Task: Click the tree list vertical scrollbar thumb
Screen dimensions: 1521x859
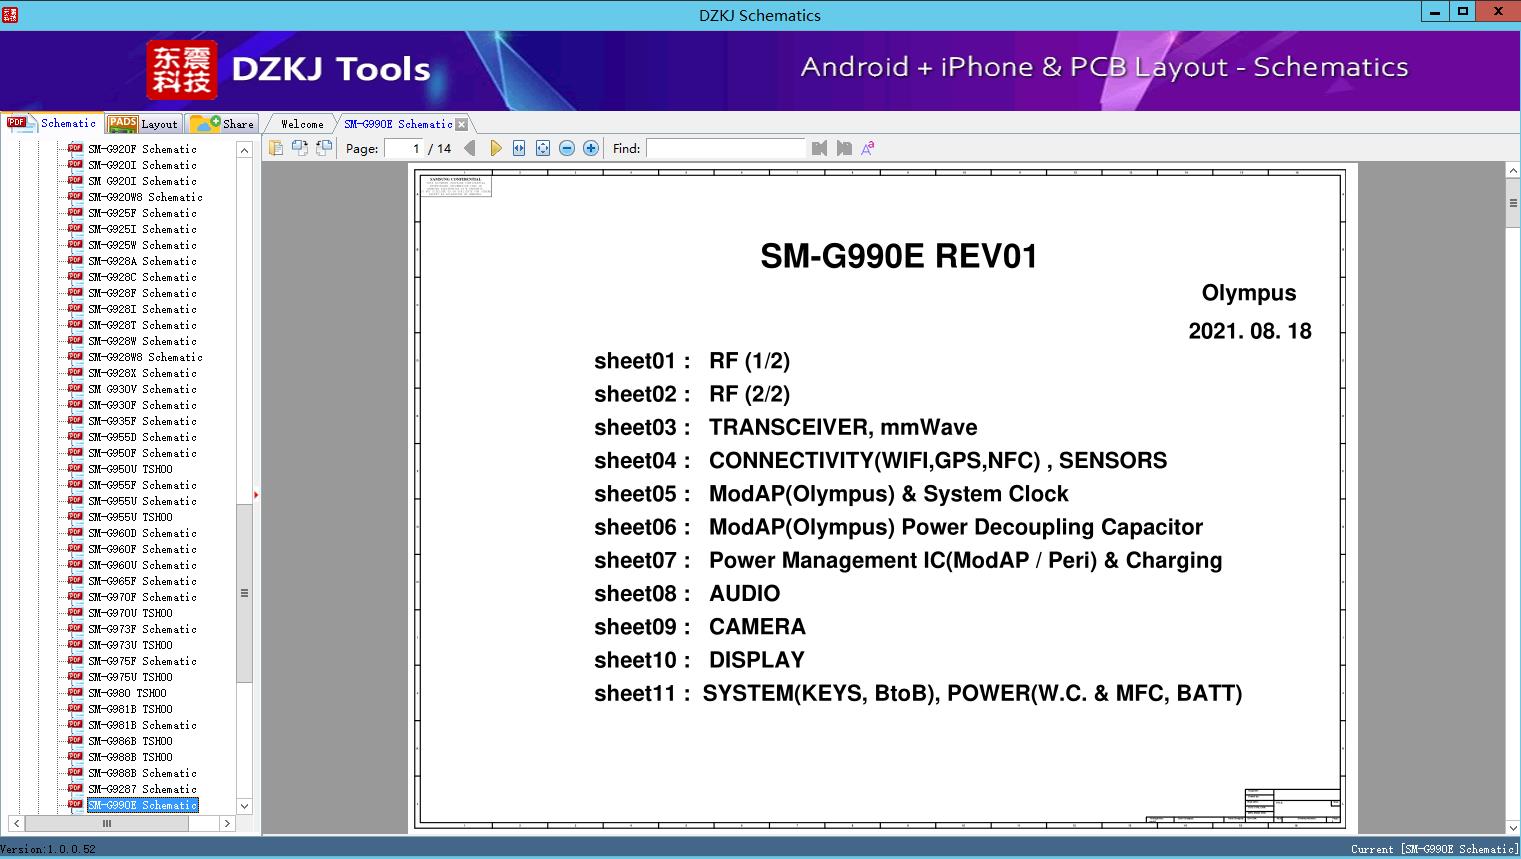Action: (244, 593)
